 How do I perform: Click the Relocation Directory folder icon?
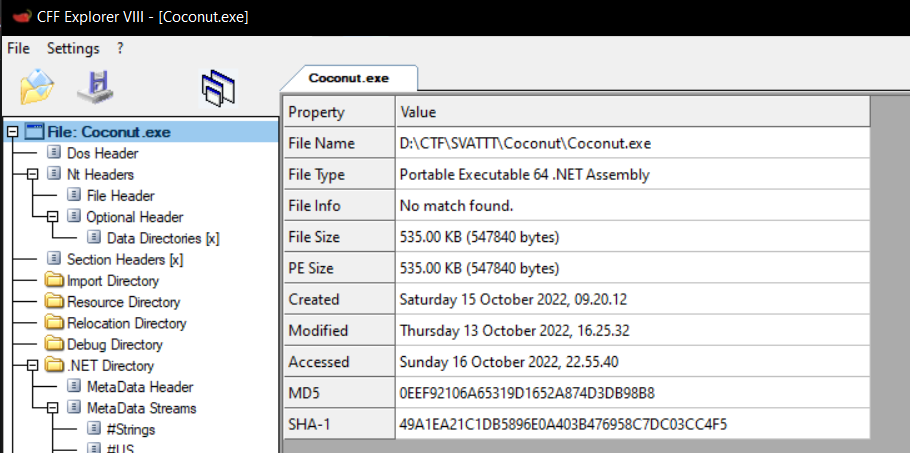click(x=55, y=323)
